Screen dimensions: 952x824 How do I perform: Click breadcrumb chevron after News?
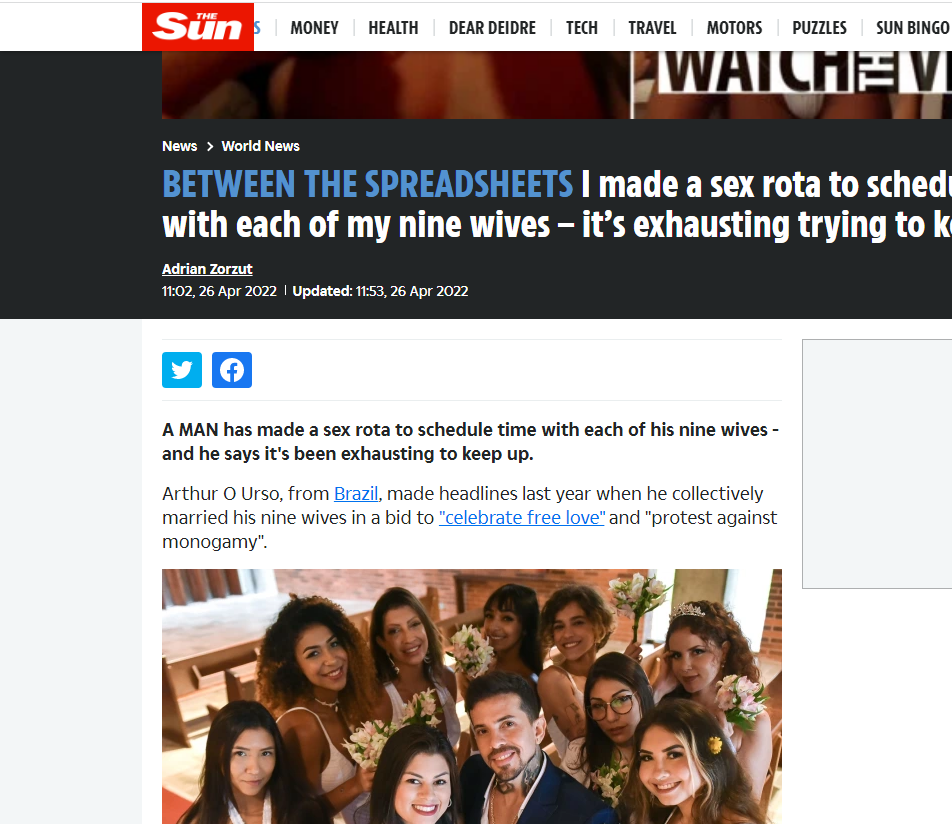point(210,146)
